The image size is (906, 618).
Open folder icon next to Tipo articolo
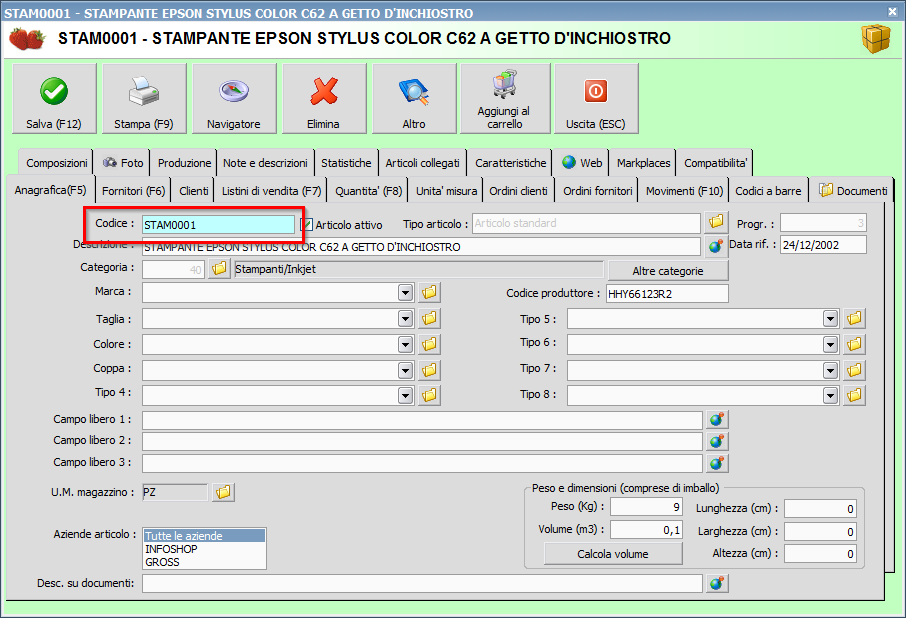[716, 222]
